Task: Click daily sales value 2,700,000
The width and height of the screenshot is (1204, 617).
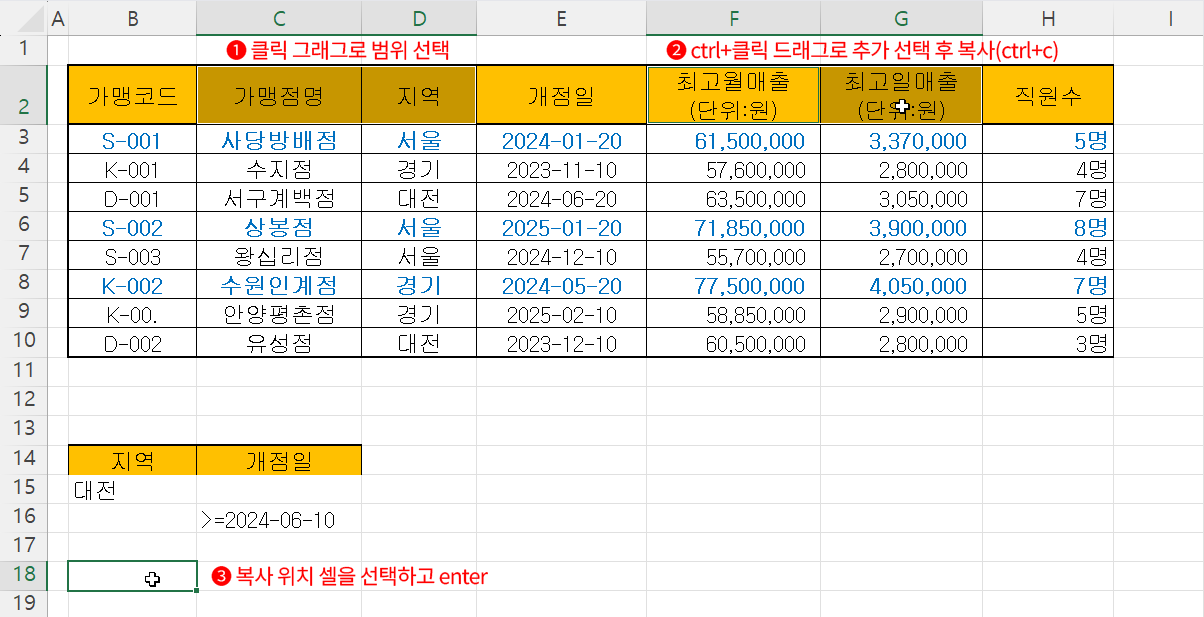Action: [x=901, y=256]
